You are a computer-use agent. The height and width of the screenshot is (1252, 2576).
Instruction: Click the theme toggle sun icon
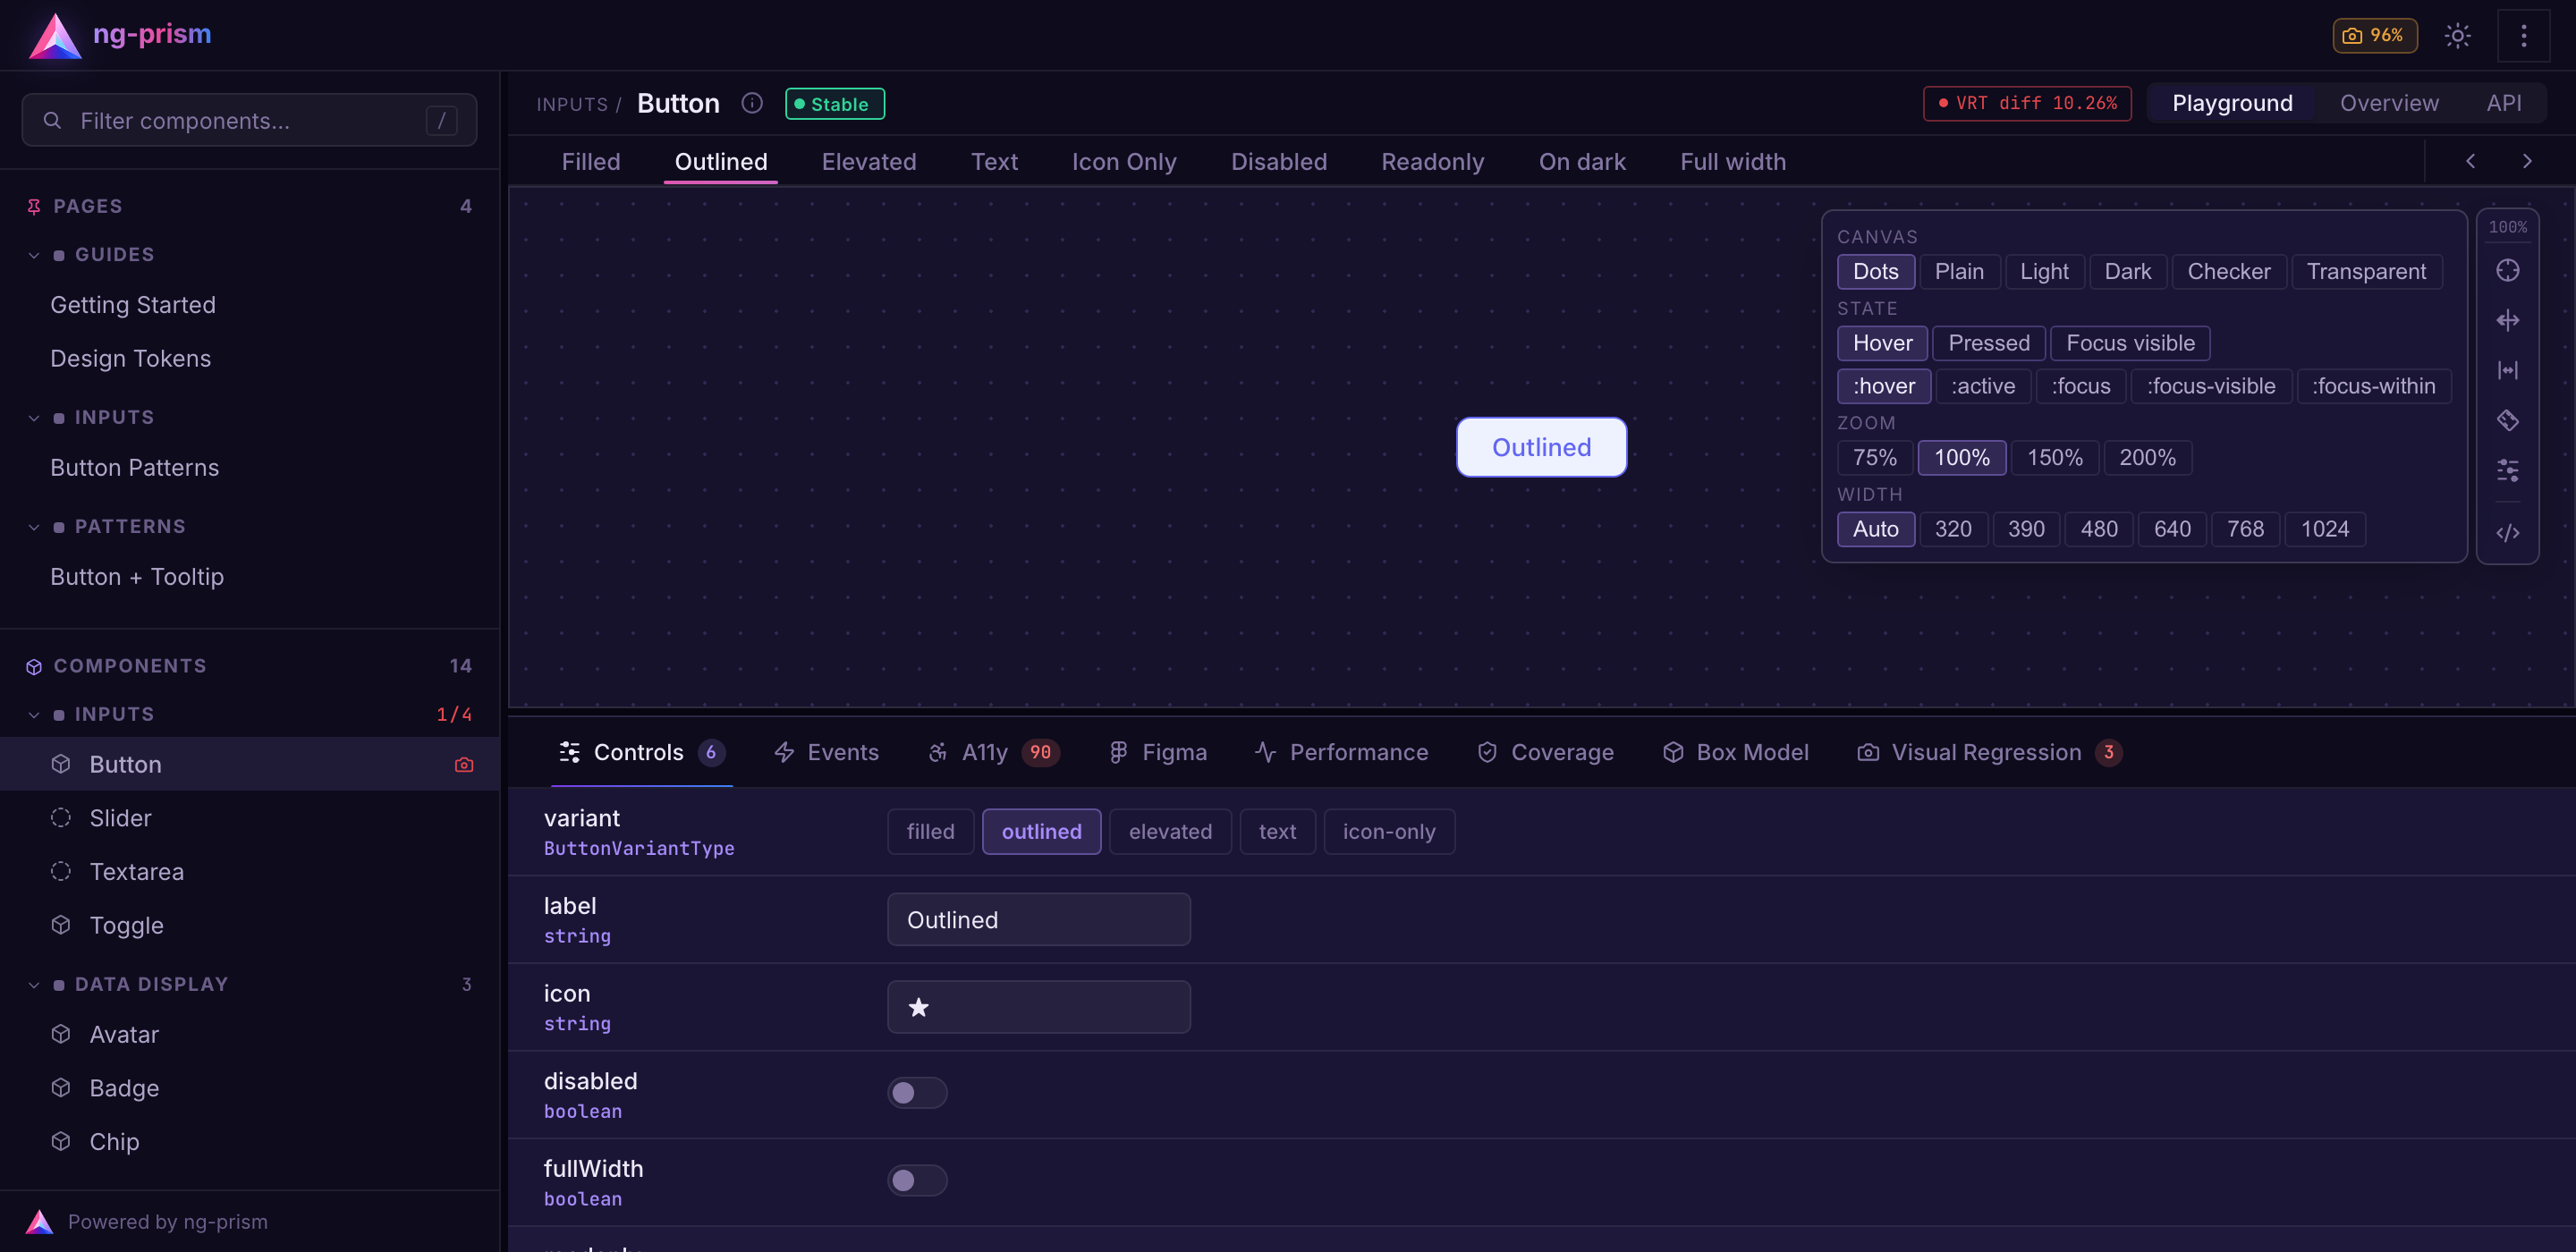pos(2457,36)
